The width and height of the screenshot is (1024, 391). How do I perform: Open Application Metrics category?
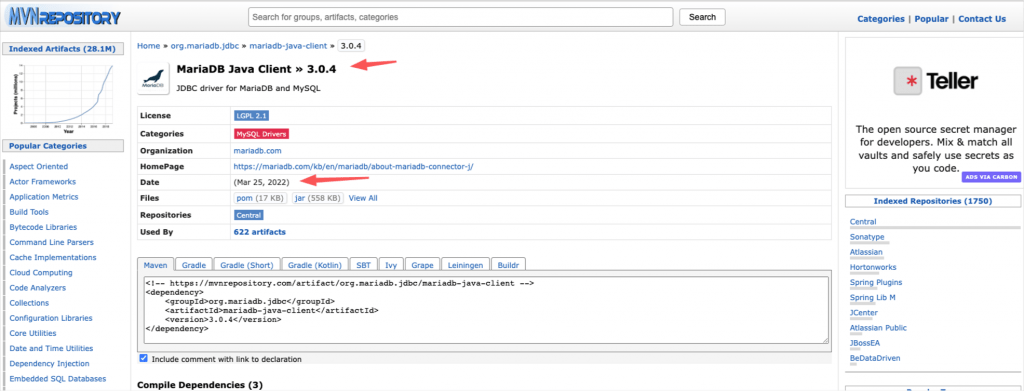[x=44, y=196]
